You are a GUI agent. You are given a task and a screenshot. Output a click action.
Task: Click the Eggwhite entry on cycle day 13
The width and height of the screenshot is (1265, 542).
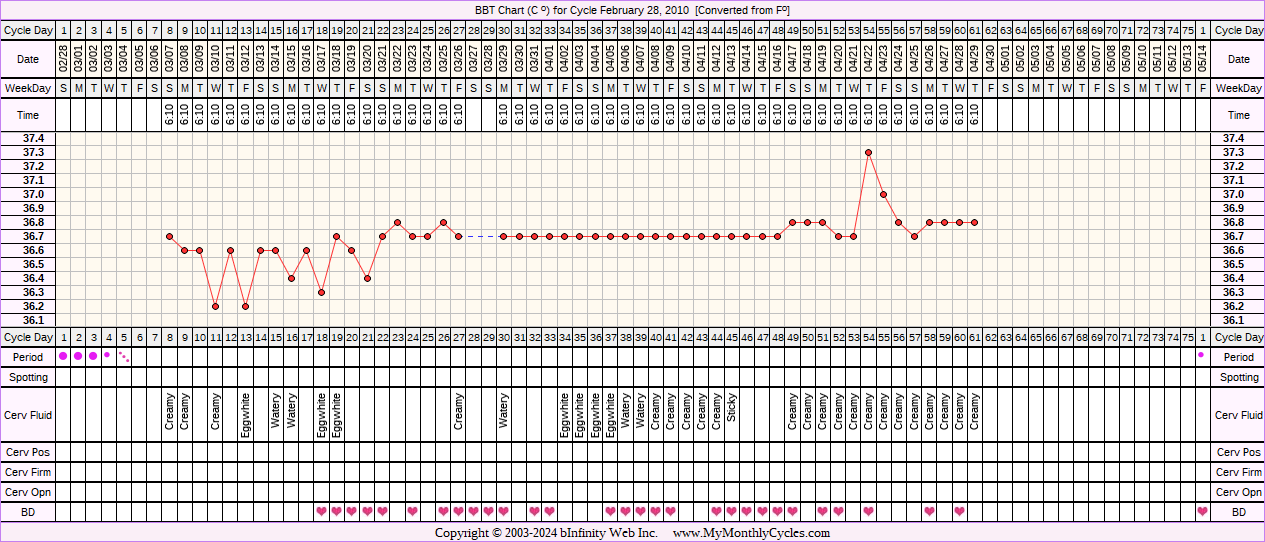tap(246, 413)
